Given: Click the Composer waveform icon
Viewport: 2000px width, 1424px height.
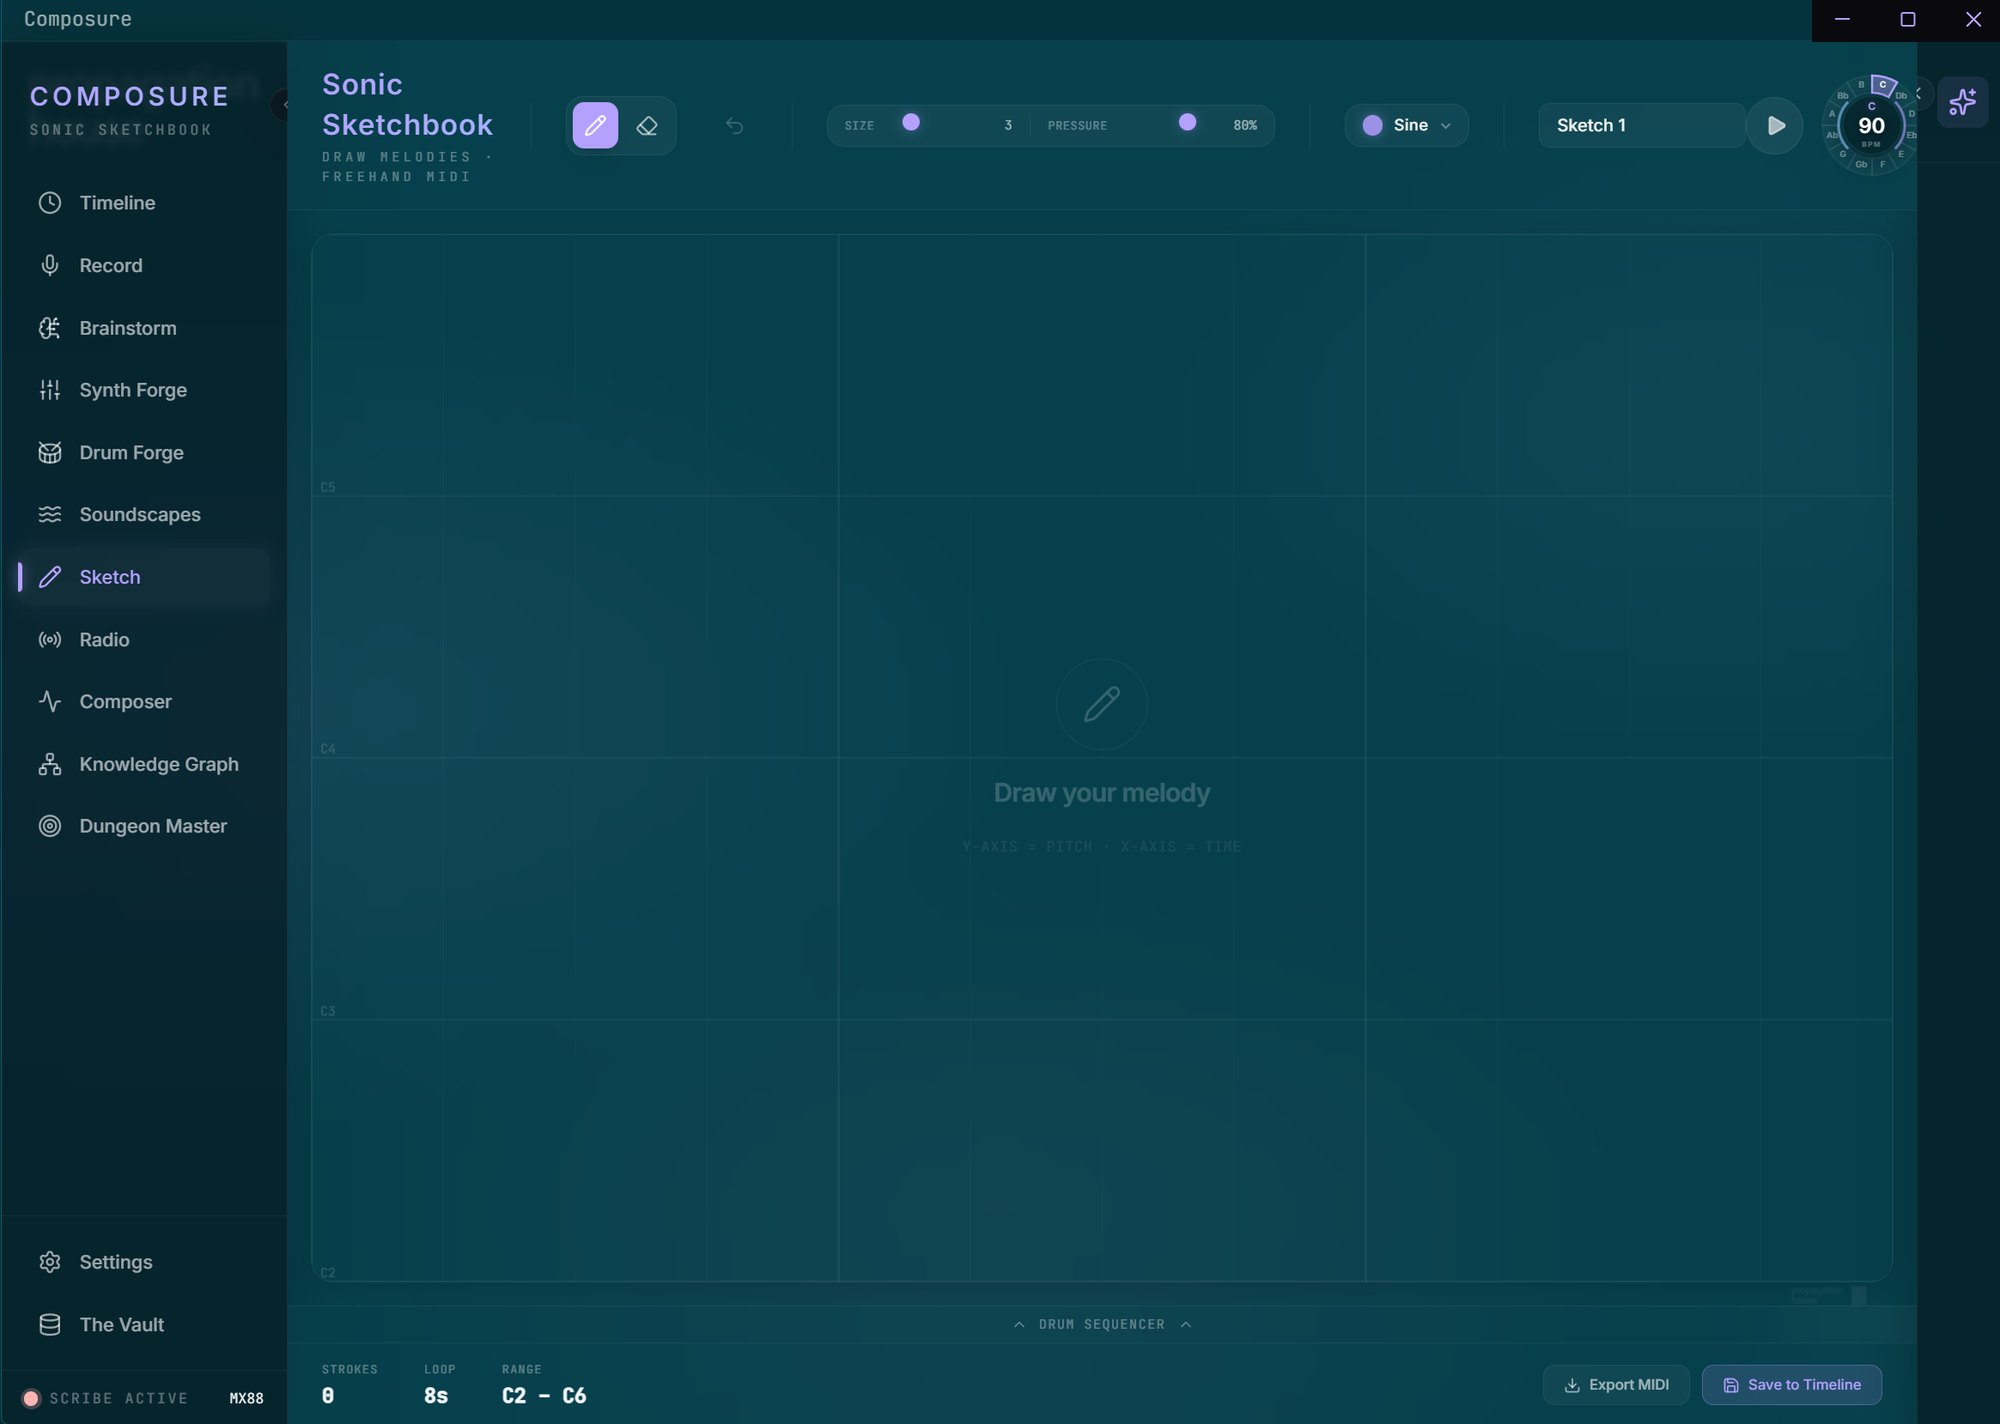Looking at the screenshot, I should coord(50,701).
